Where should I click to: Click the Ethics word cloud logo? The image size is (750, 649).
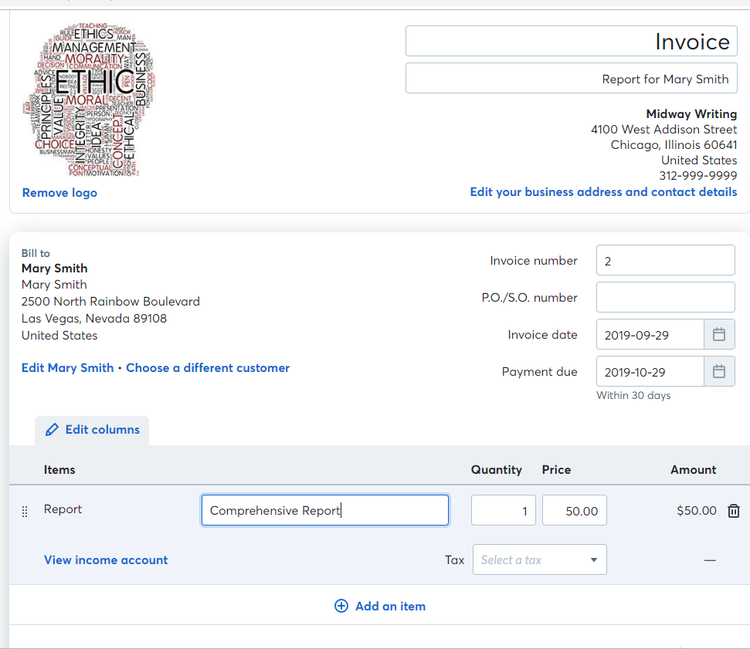(x=89, y=100)
